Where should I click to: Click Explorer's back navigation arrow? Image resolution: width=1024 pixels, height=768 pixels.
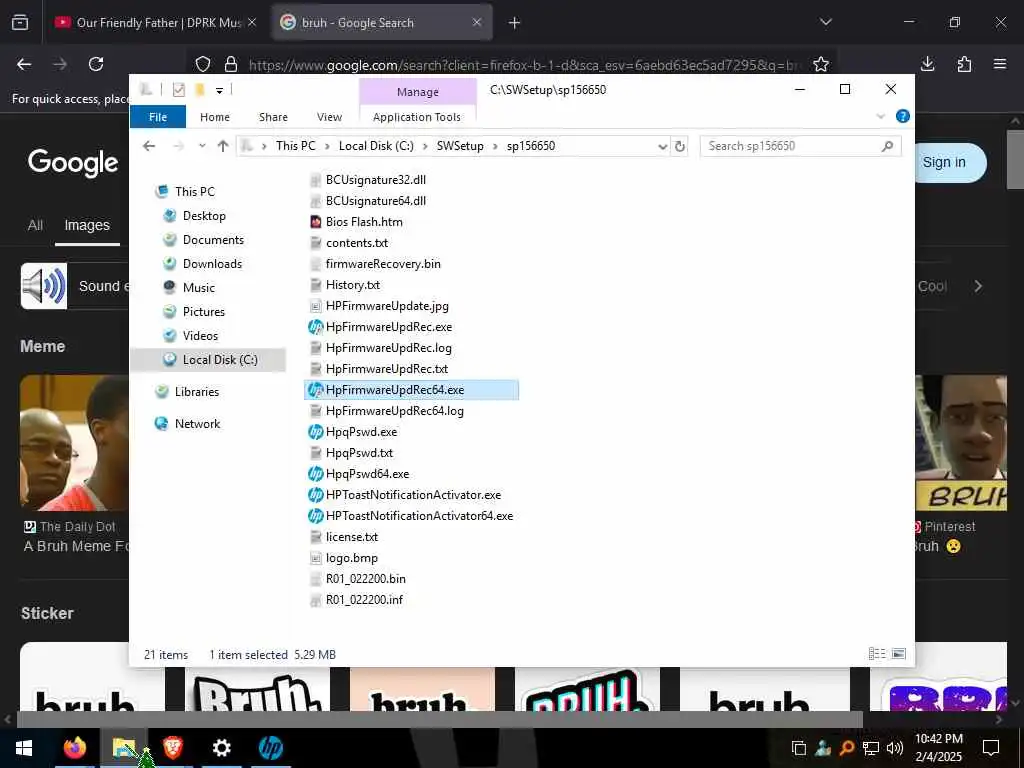(149, 146)
